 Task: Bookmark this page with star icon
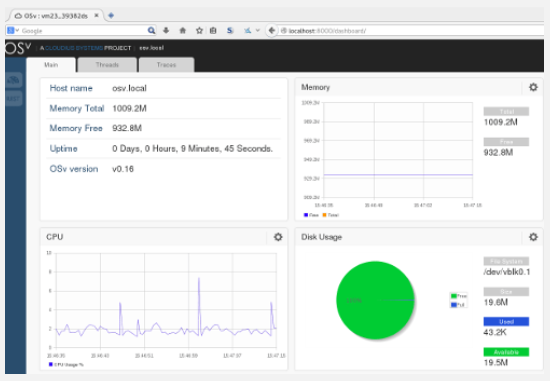199,31
